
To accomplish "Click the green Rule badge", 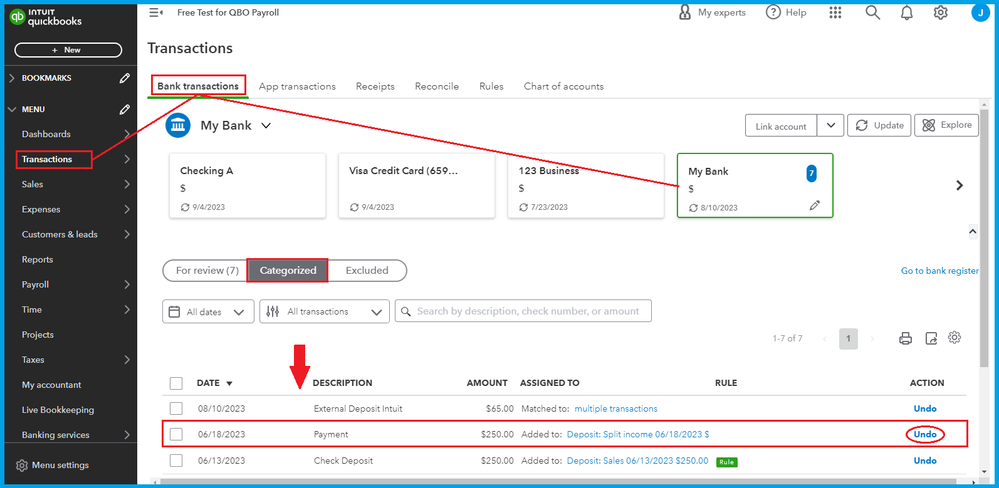I will pos(726,461).
